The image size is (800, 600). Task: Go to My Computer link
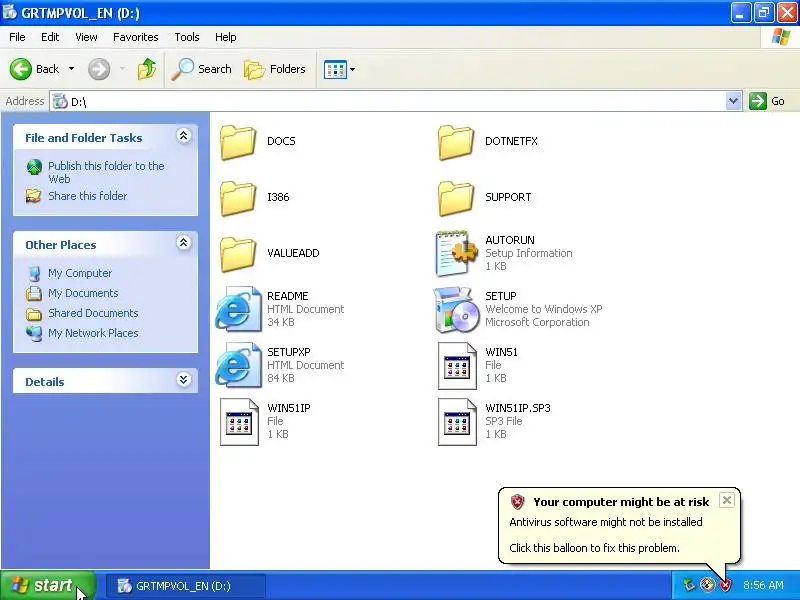tap(80, 273)
